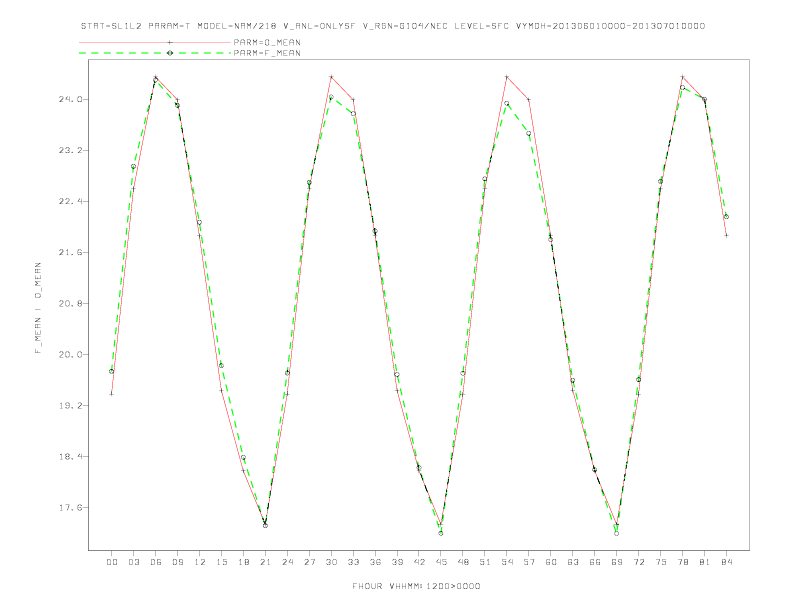Click the x-axis tick label 21
The height and width of the screenshot is (612, 792).
click(x=265, y=562)
